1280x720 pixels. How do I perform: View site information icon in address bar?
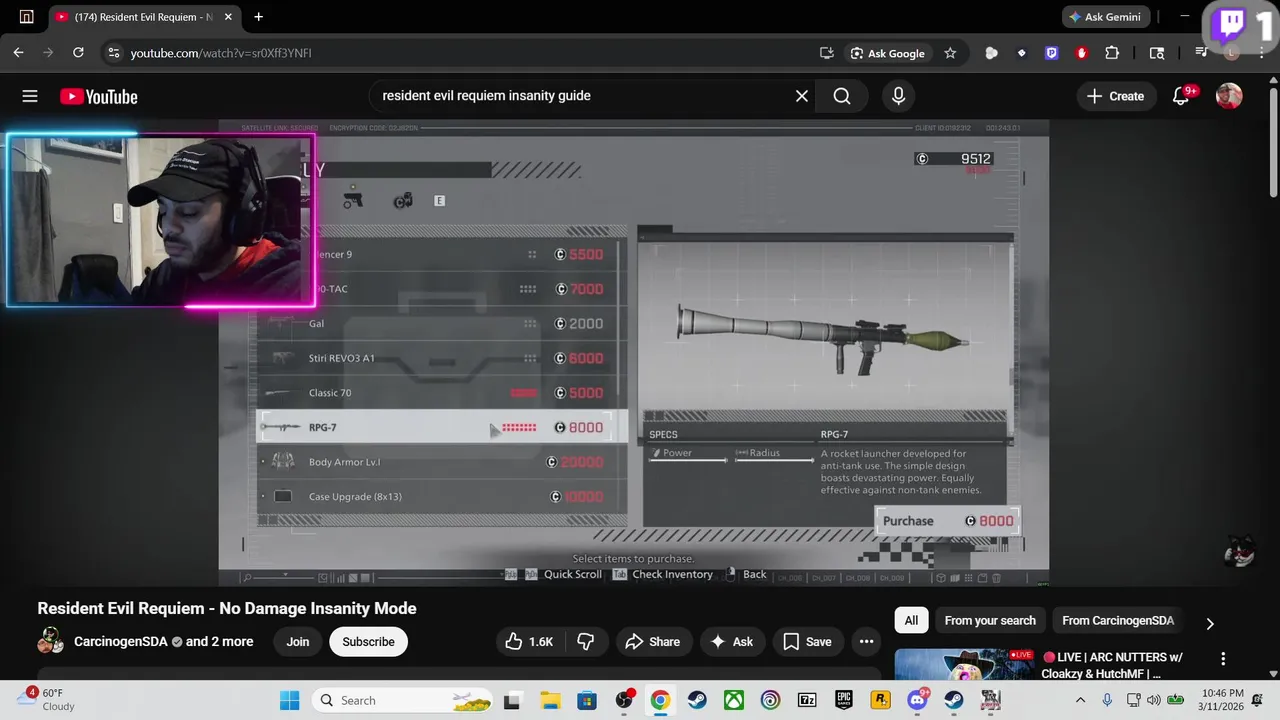[x=113, y=53]
